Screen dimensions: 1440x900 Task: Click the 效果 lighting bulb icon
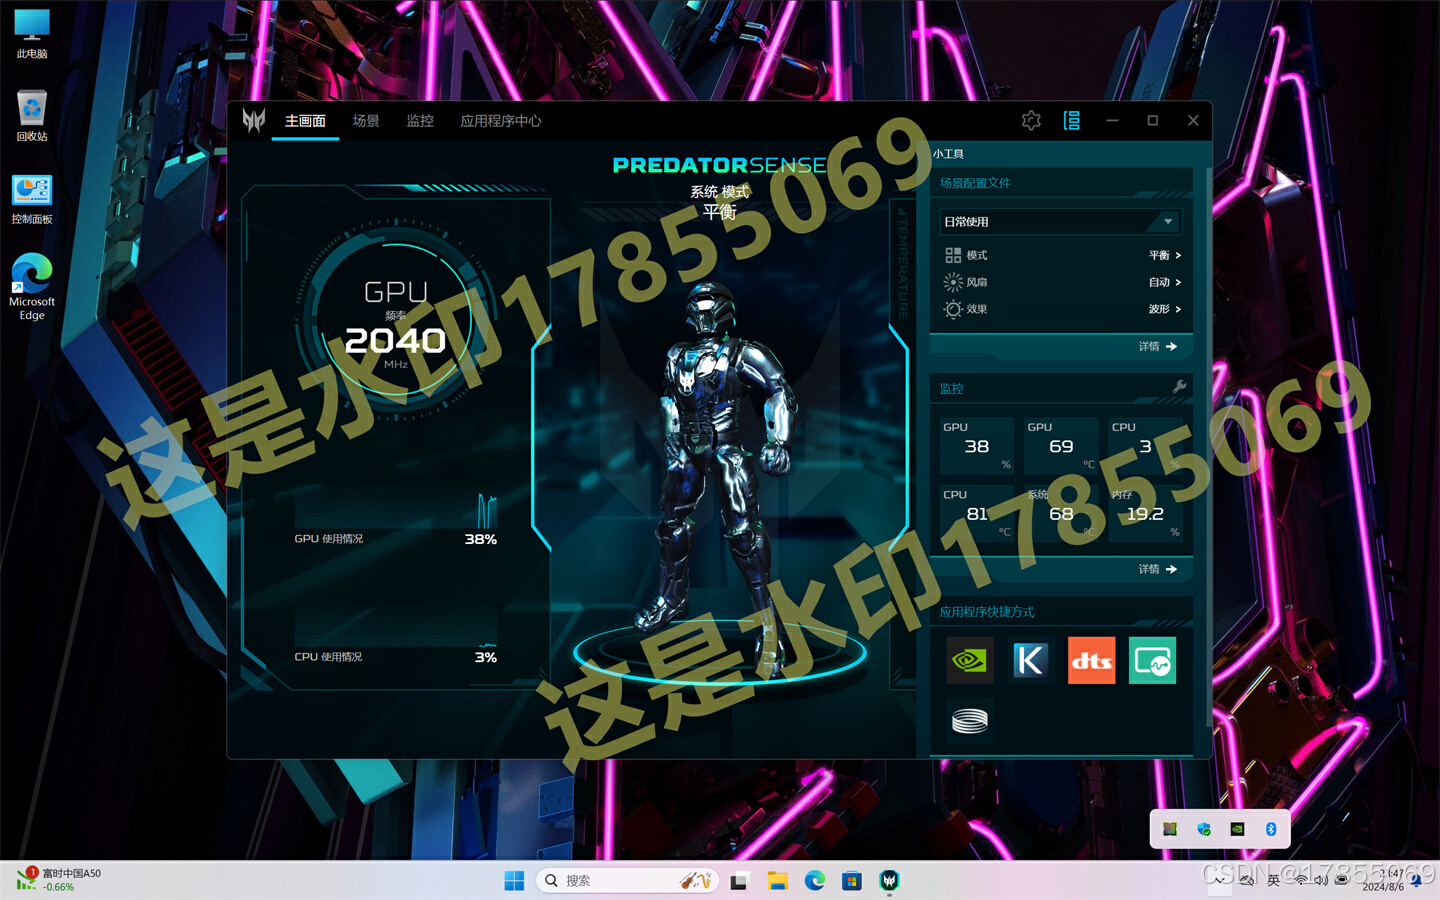pos(953,309)
